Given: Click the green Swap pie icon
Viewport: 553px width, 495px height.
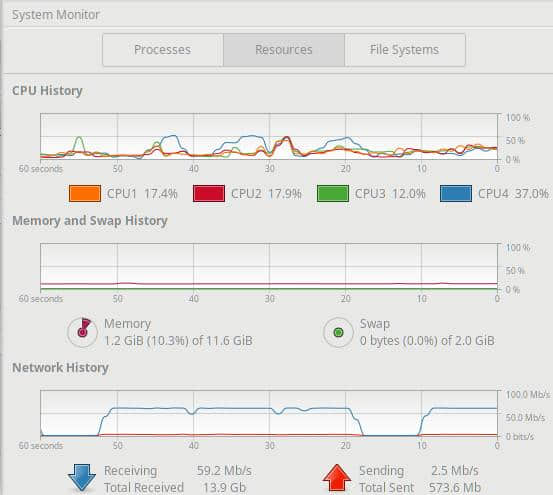Looking at the screenshot, I should [338, 332].
